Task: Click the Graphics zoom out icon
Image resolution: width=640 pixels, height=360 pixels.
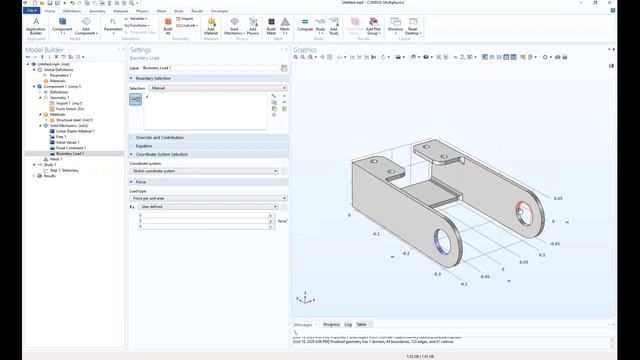Action: (303, 57)
